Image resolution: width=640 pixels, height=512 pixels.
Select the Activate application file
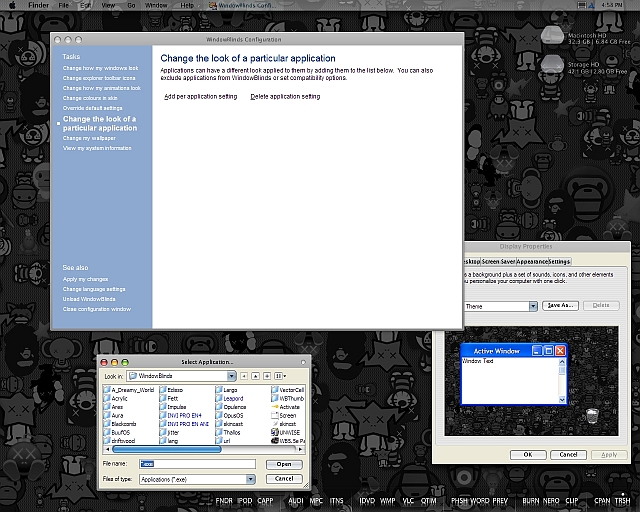point(285,407)
